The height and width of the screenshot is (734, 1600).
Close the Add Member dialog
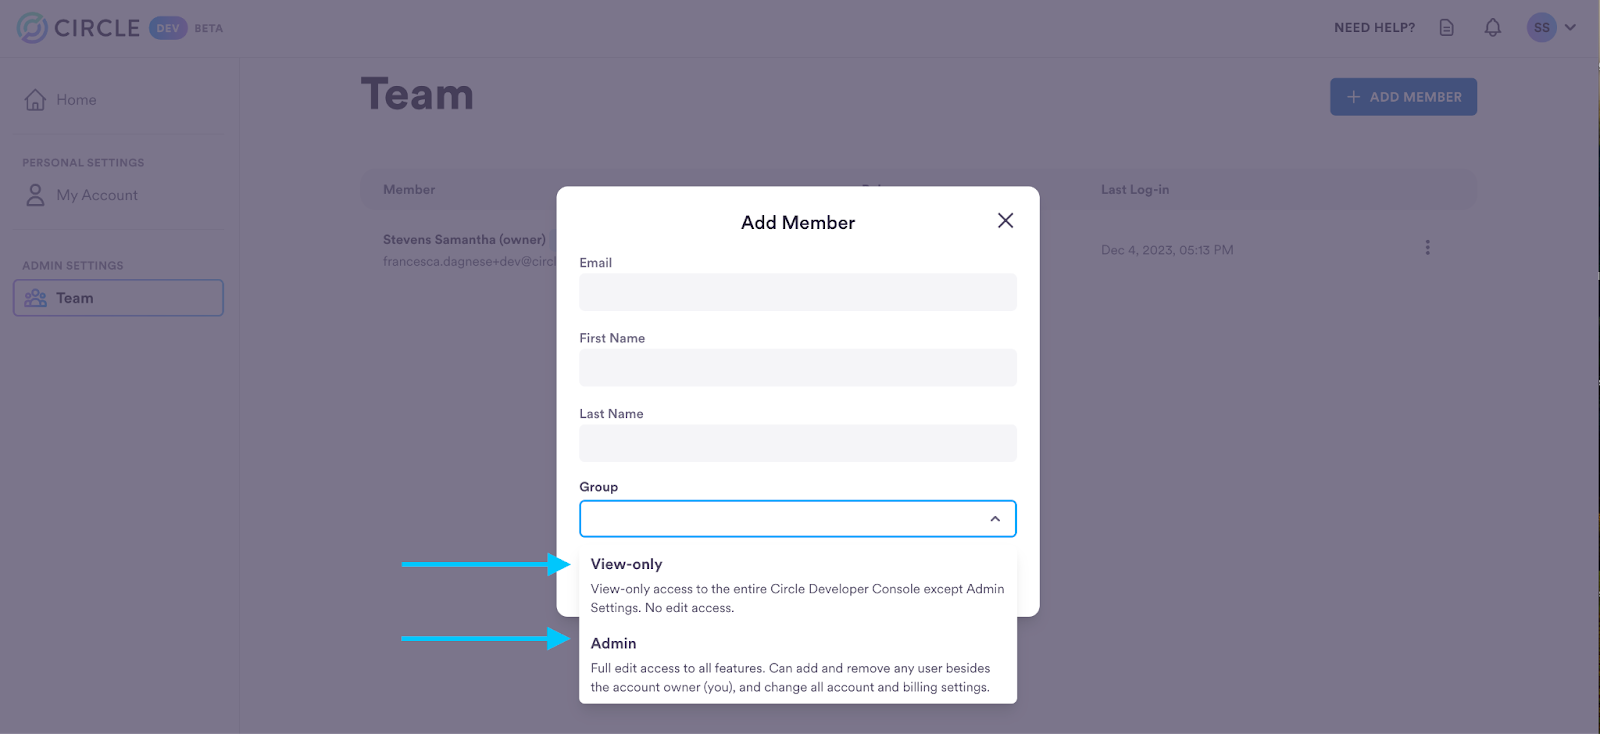(x=1005, y=221)
